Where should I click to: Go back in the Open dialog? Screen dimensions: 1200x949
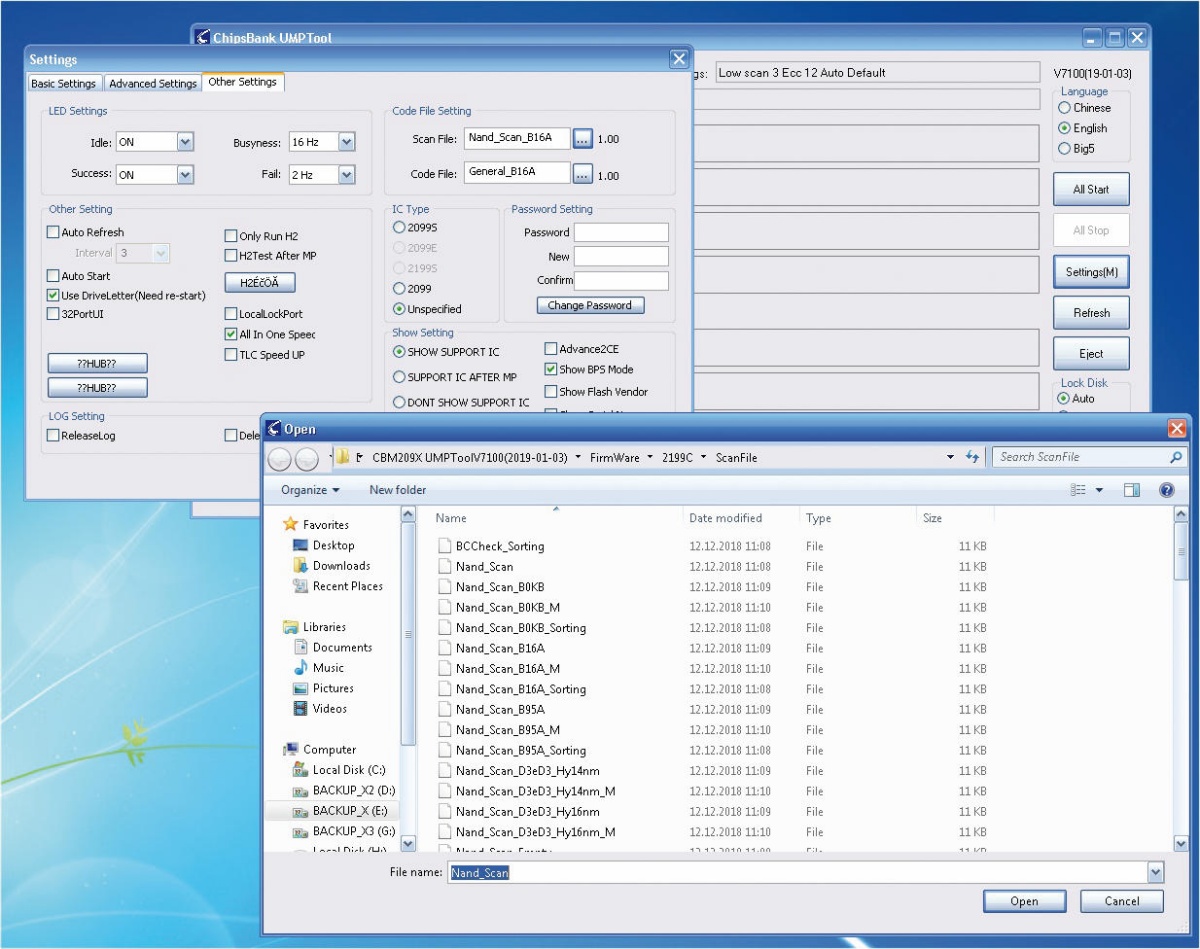(280, 458)
